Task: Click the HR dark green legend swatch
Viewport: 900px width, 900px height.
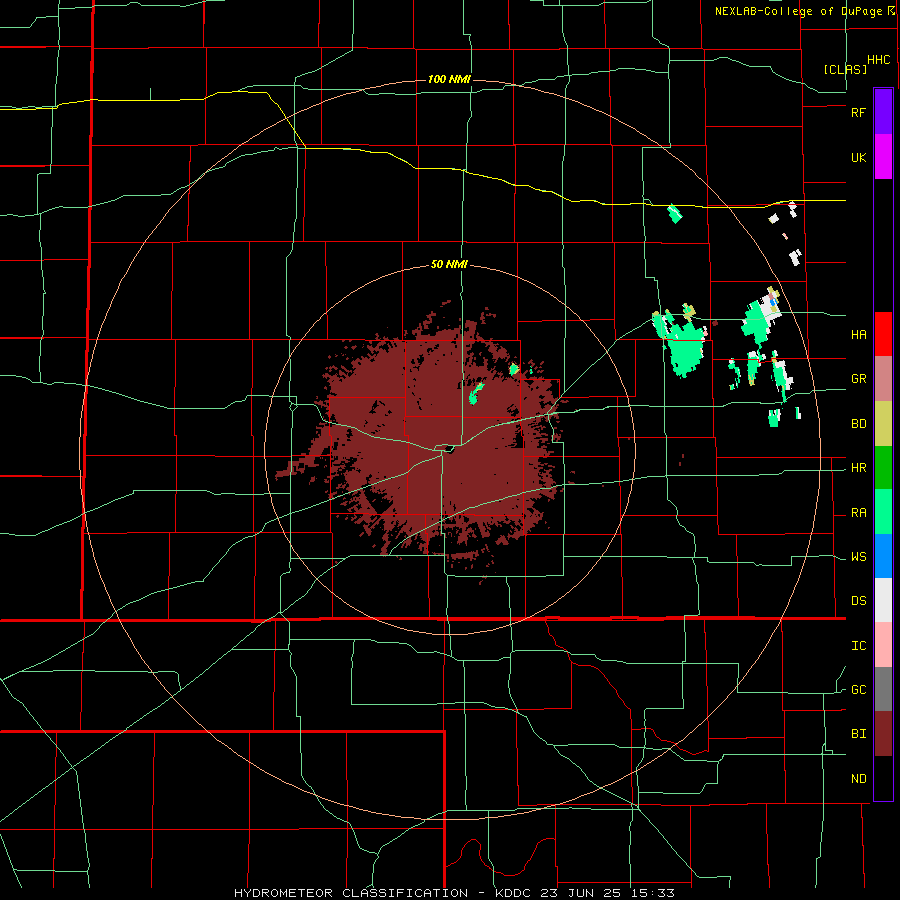Action: [883, 467]
